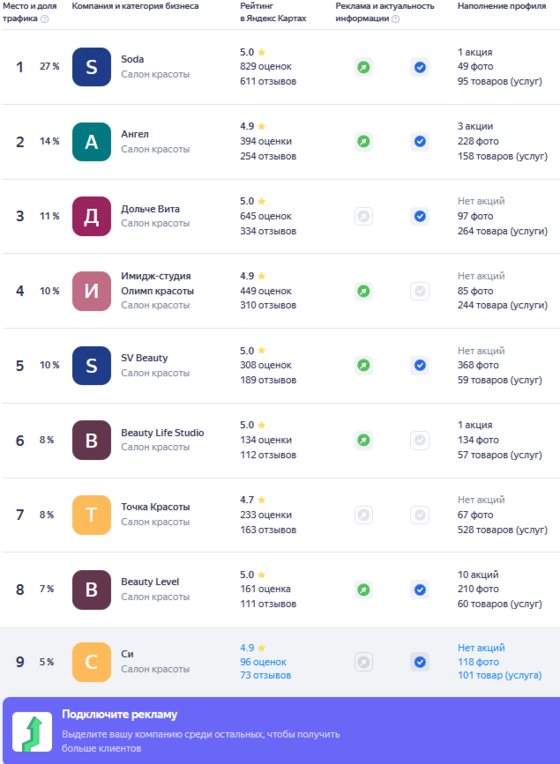This screenshot has width=560, height=764.
Task: Click the blue verified checkmark for Ангел
Action: coord(420,142)
